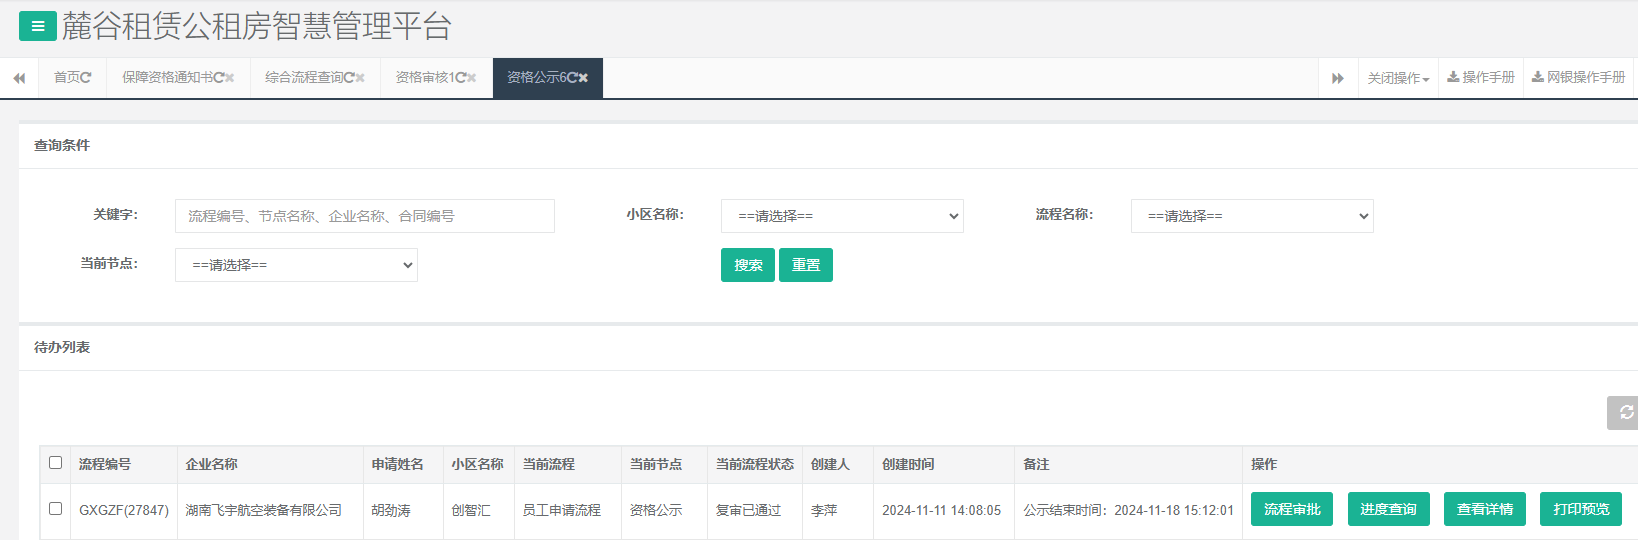Toggle the hamburger sidebar menu button
This screenshot has height=540, width=1638.
coord(37,27)
